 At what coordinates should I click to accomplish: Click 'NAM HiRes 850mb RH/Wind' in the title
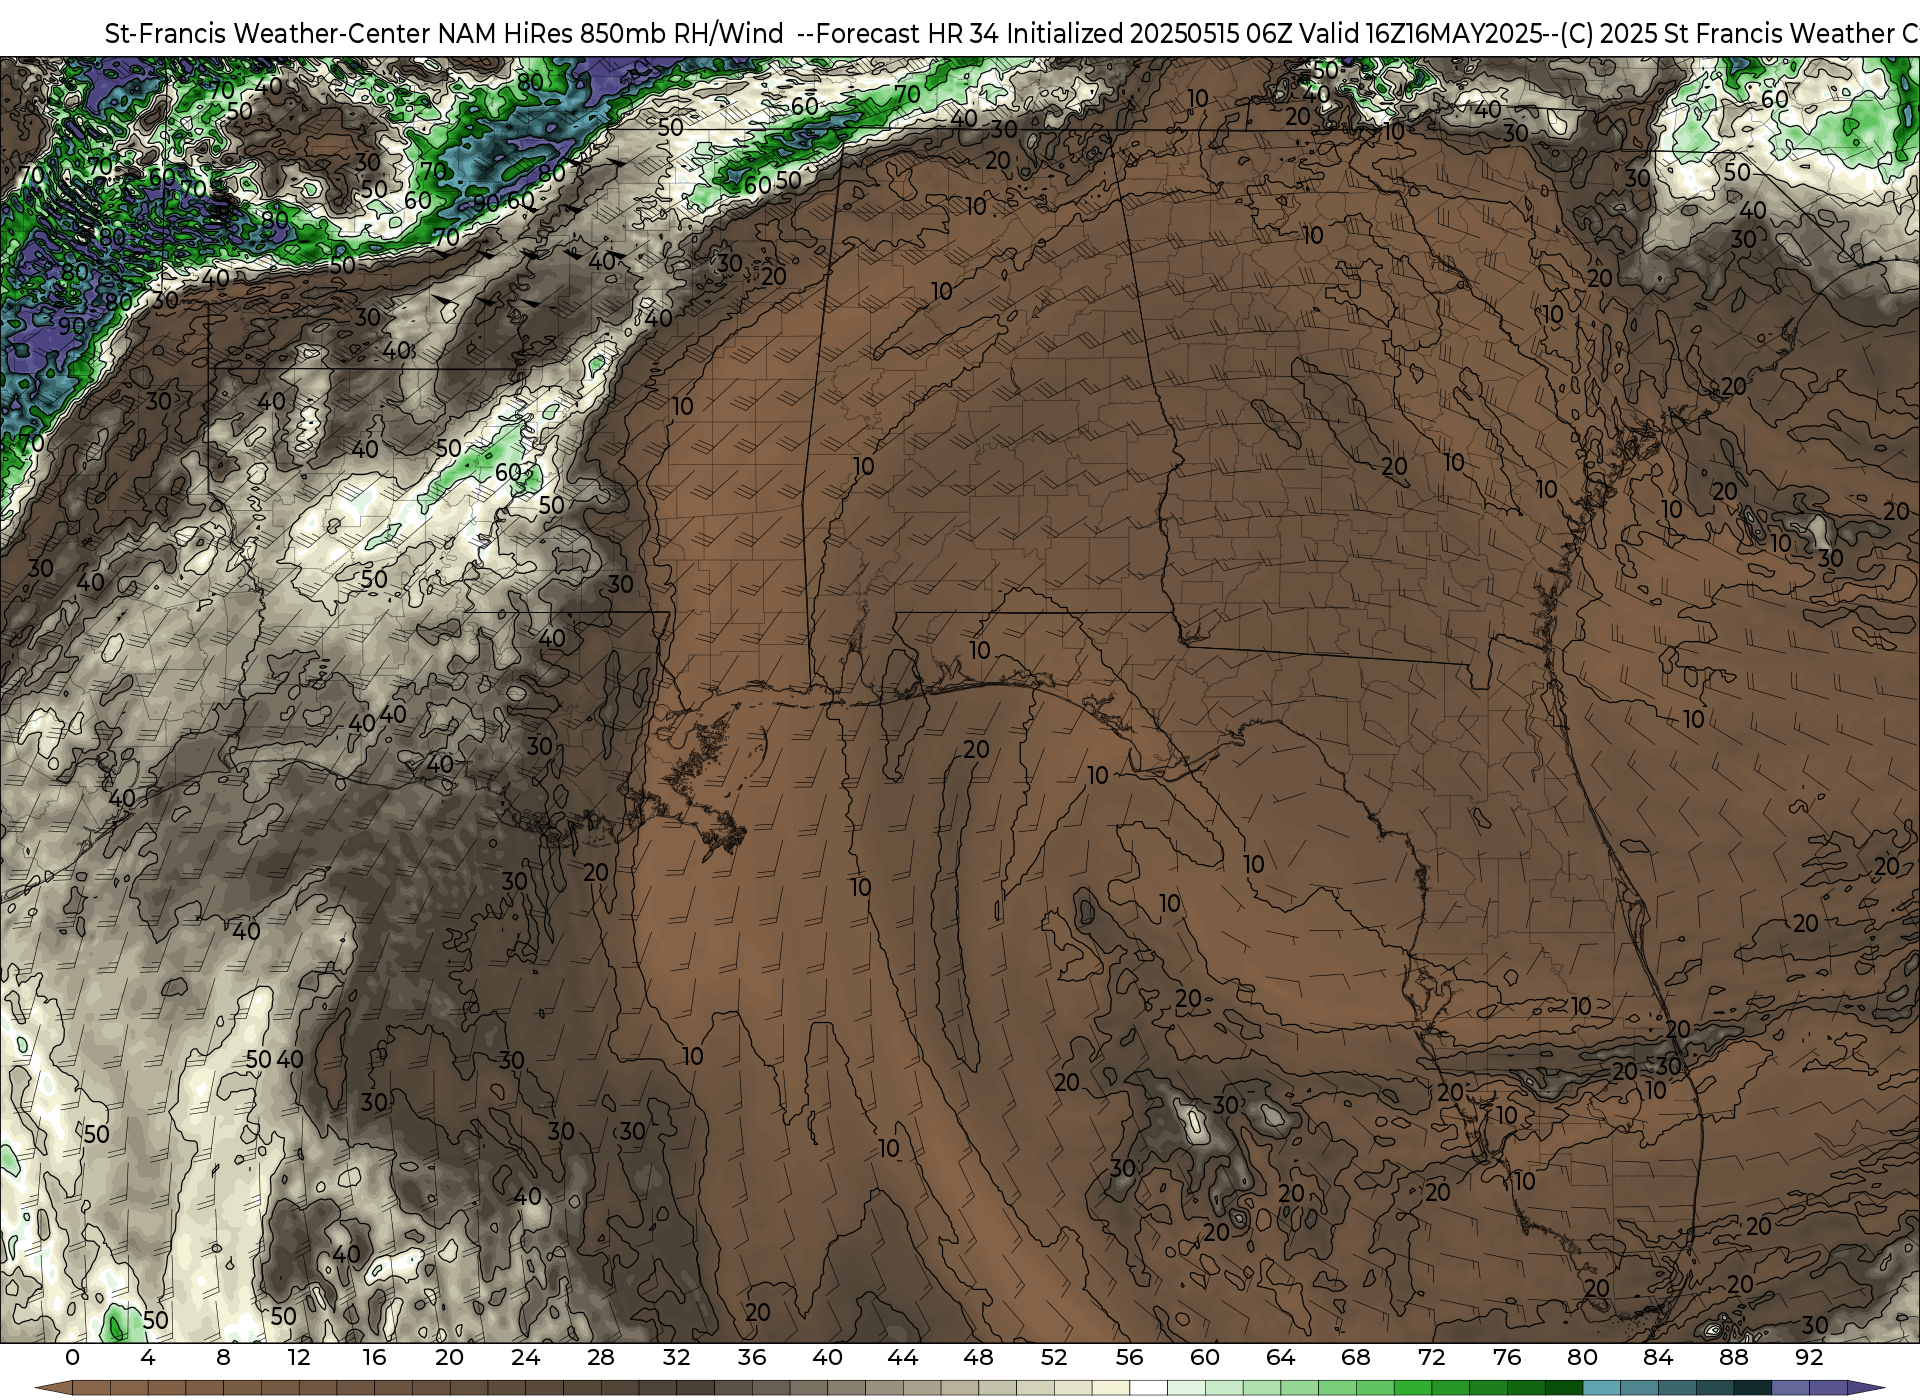click(x=611, y=34)
